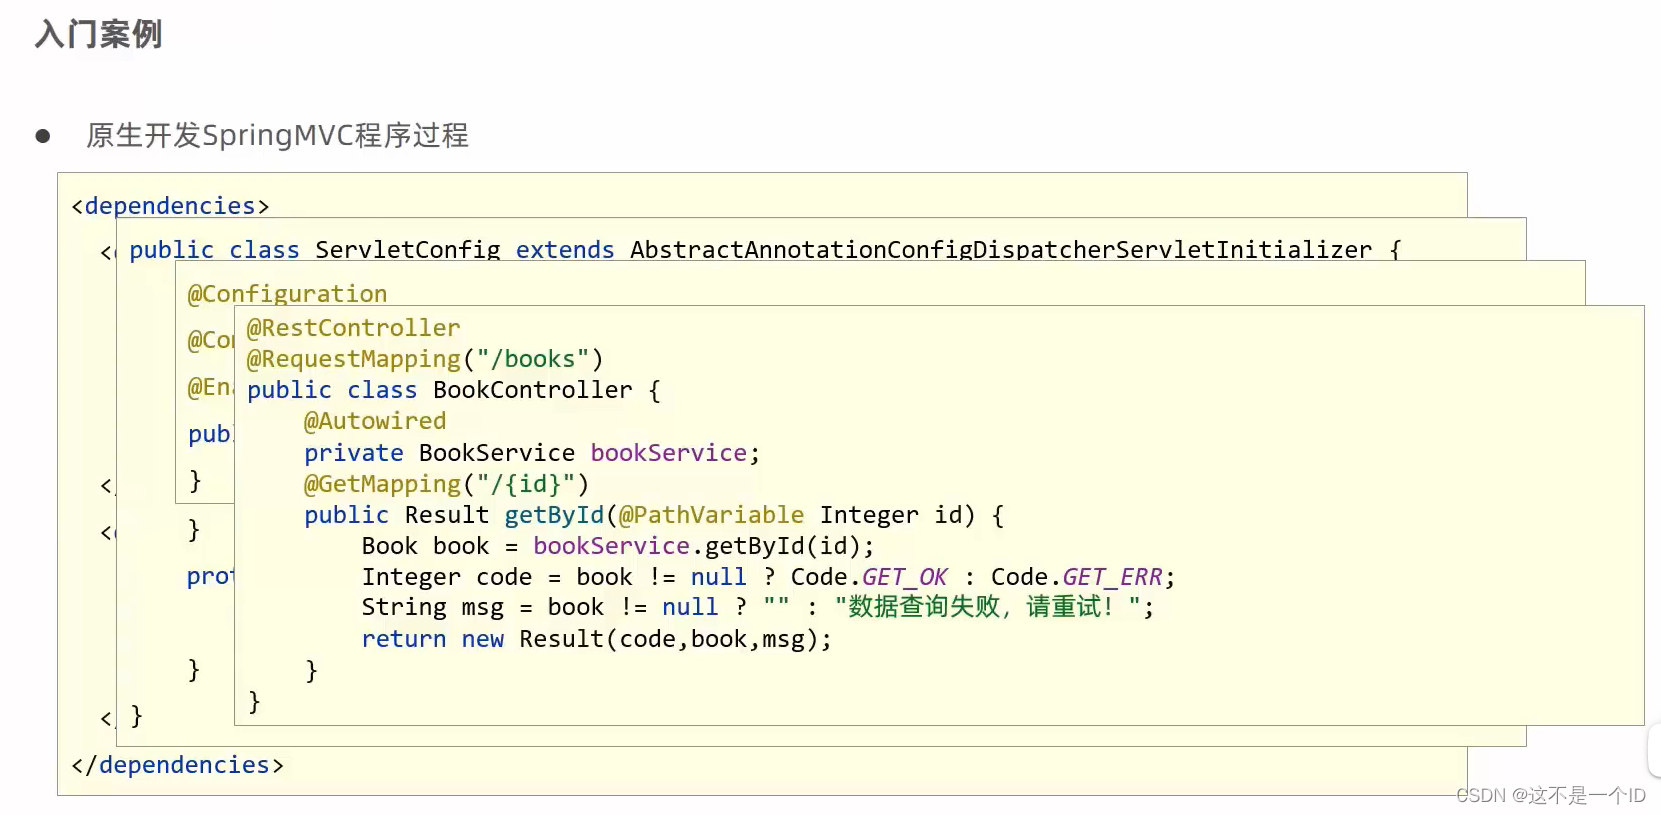Click the heading 入门案例
The image size is (1661, 815).
coord(98,34)
